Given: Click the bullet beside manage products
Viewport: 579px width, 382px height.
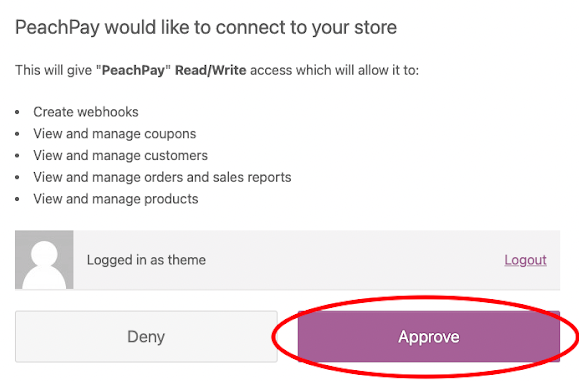Looking at the screenshot, I should [17, 199].
